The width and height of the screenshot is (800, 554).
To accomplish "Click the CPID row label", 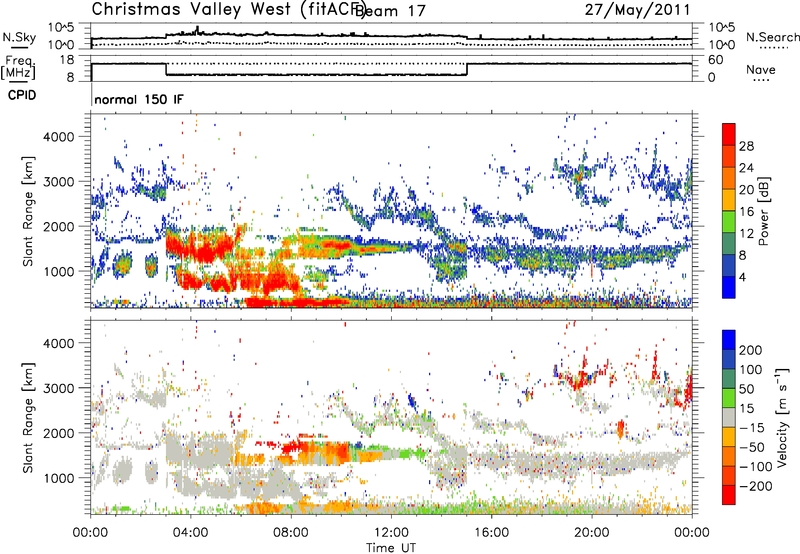I will click(x=22, y=95).
